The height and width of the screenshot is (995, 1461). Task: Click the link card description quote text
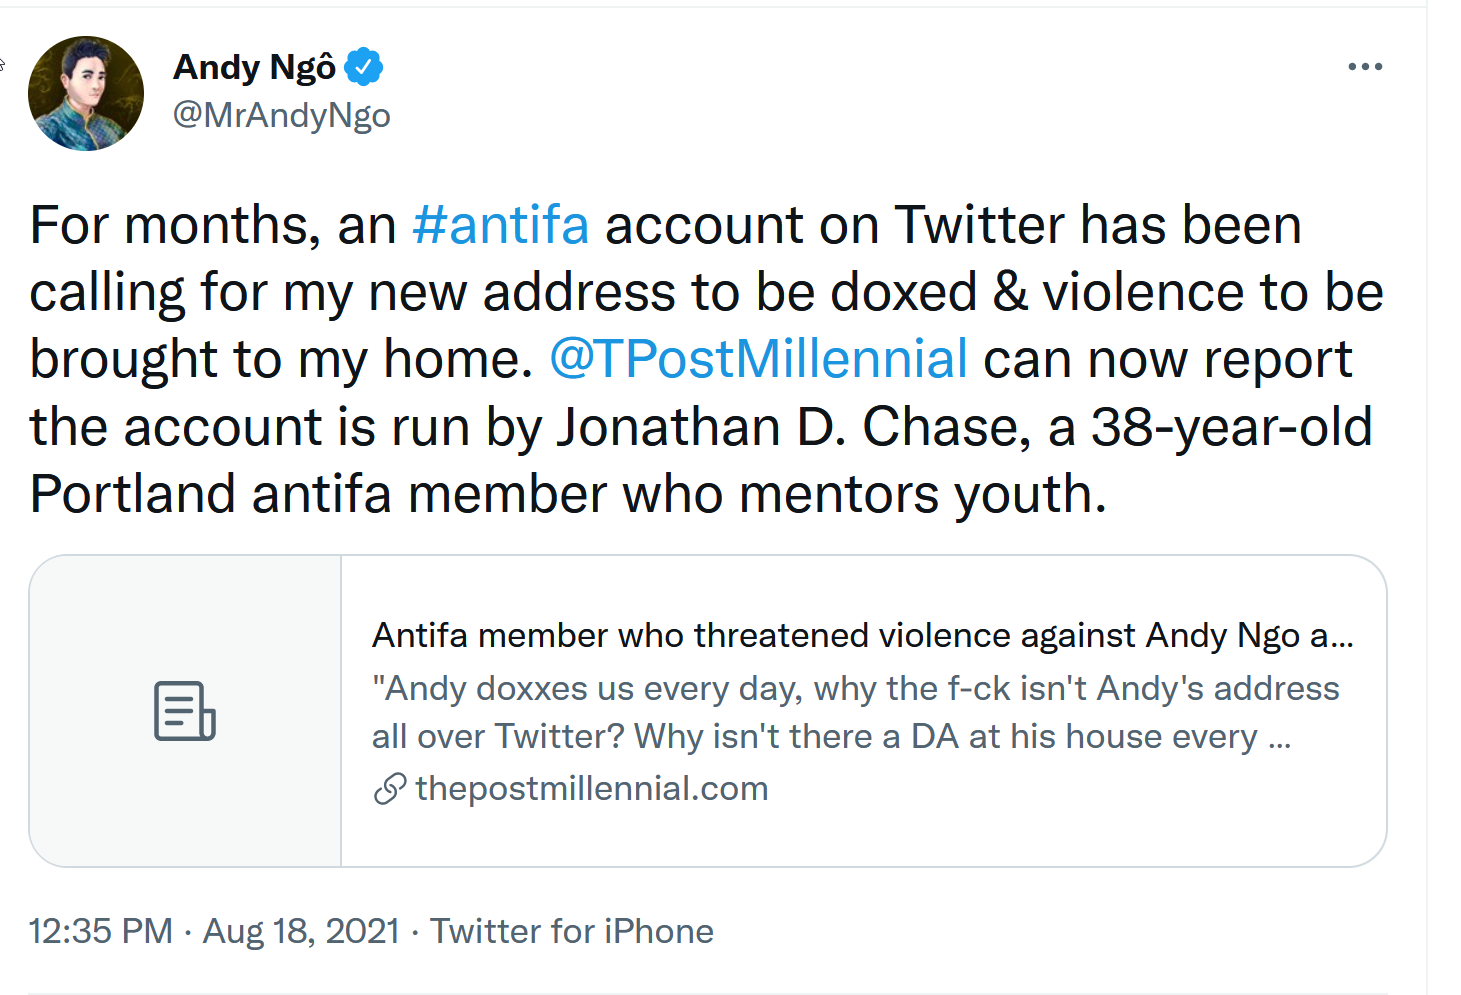(x=855, y=712)
